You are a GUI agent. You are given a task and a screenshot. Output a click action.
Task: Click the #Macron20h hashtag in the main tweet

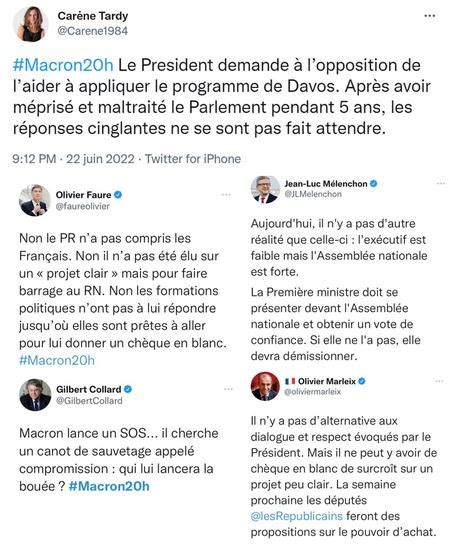point(63,65)
